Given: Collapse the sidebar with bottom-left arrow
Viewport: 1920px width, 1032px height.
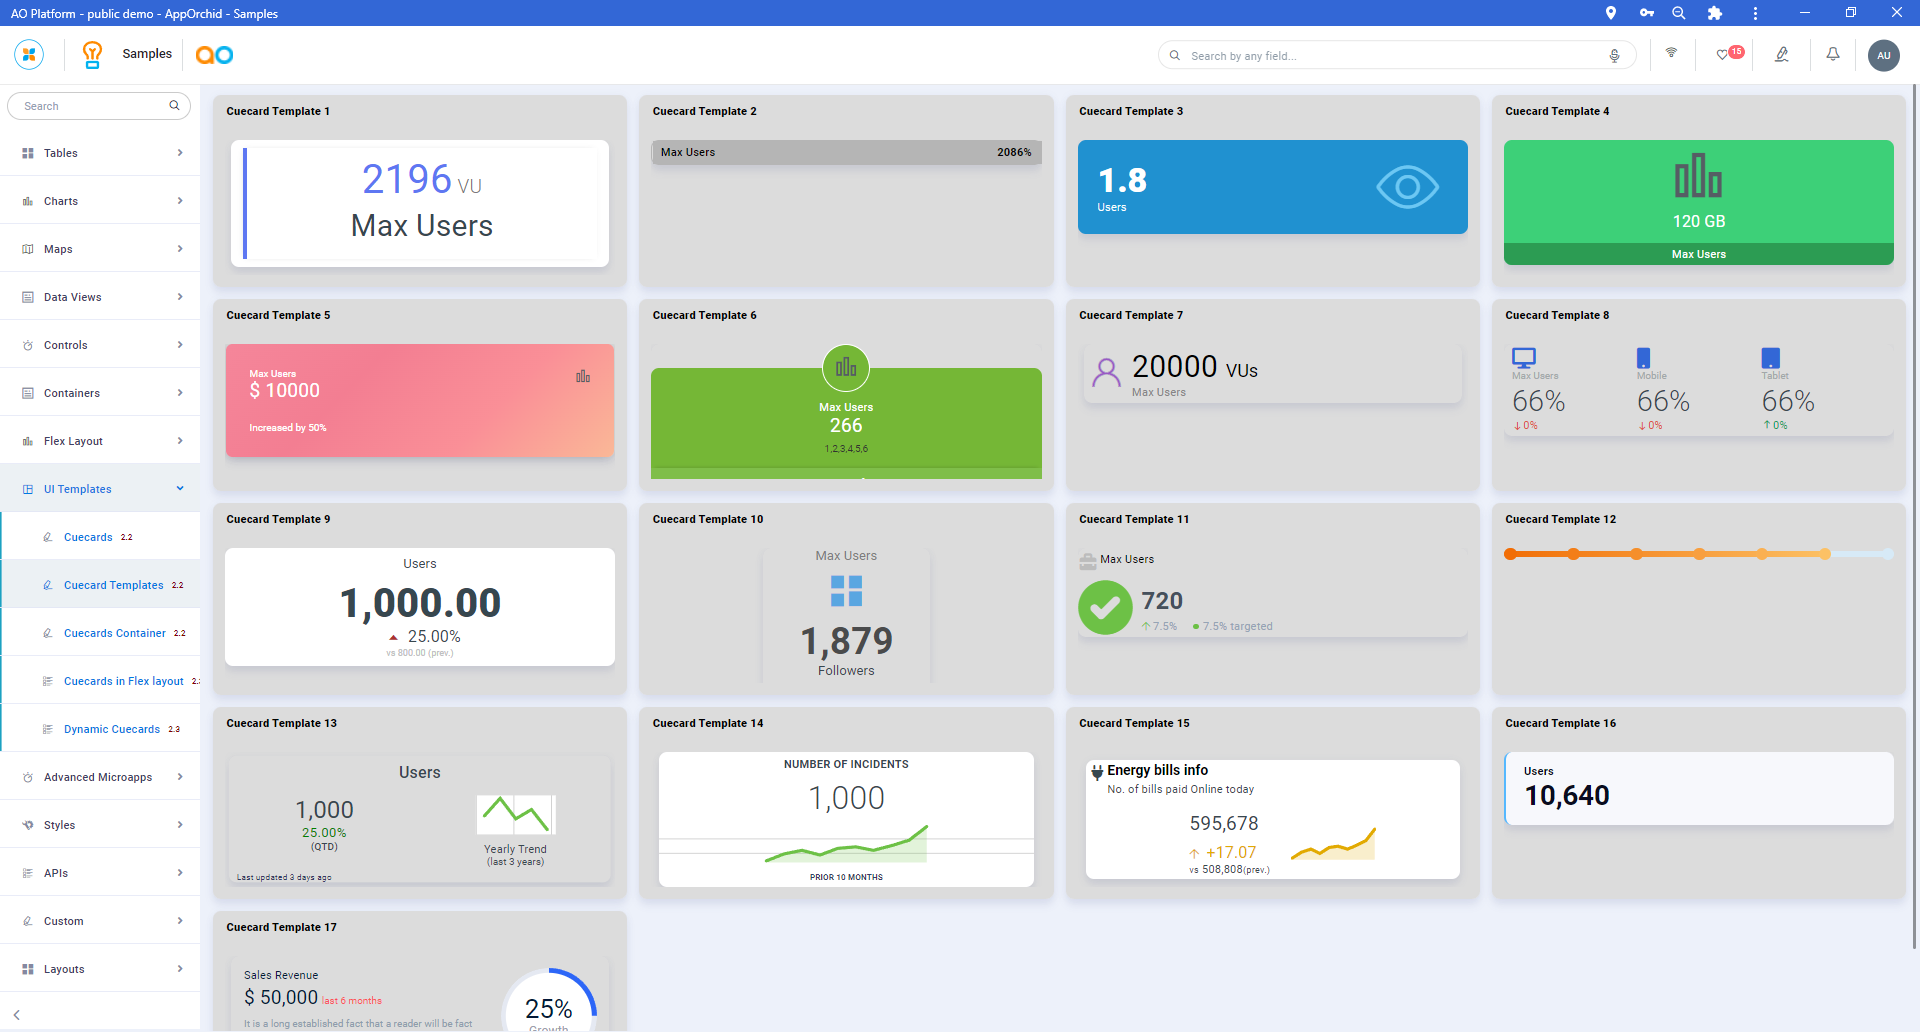Looking at the screenshot, I should 17,1014.
